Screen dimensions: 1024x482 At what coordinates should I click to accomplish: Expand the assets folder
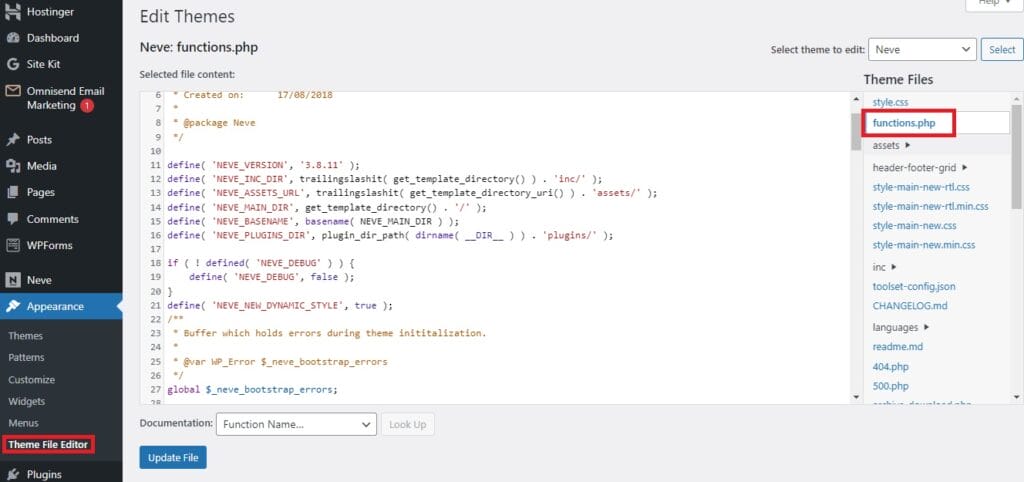(x=891, y=145)
